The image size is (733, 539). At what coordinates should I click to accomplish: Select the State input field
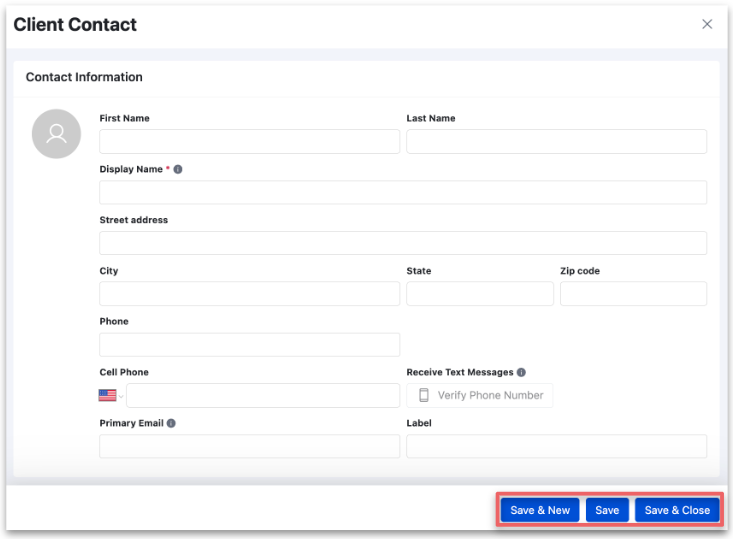point(480,294)
